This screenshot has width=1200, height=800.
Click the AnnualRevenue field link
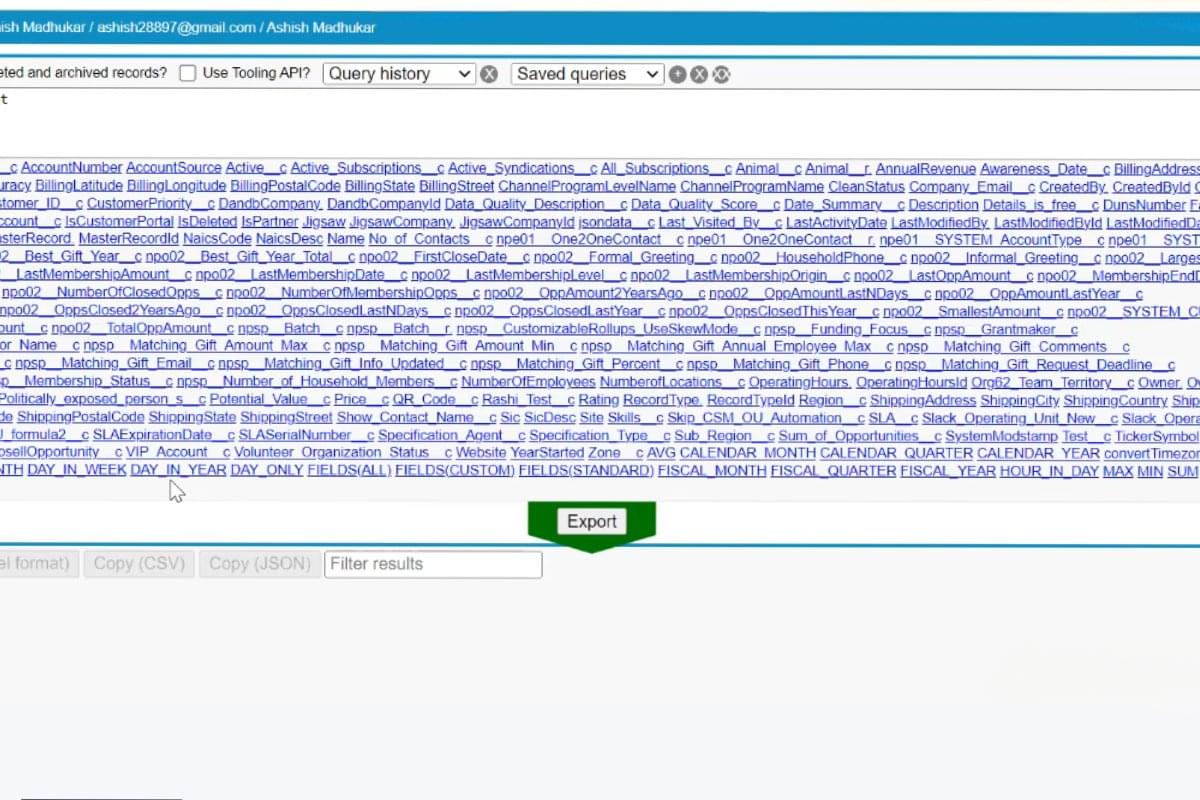[926, 168]
